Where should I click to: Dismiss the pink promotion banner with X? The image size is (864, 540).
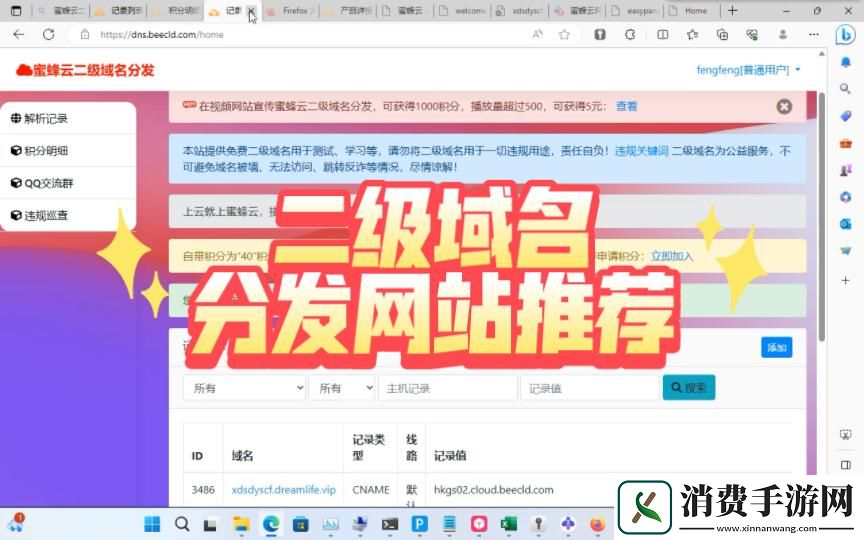click(x=784, y=106)
